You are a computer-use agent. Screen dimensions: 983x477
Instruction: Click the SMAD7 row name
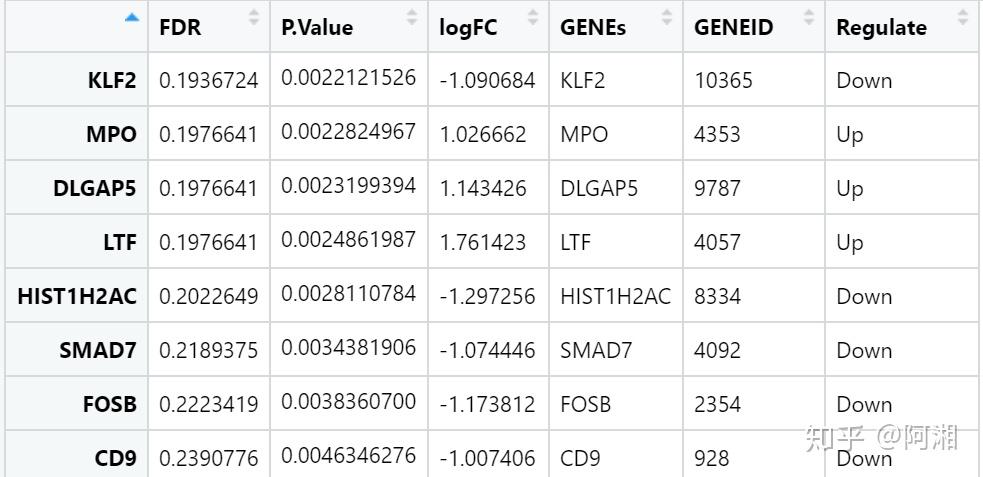pos(98,351)
